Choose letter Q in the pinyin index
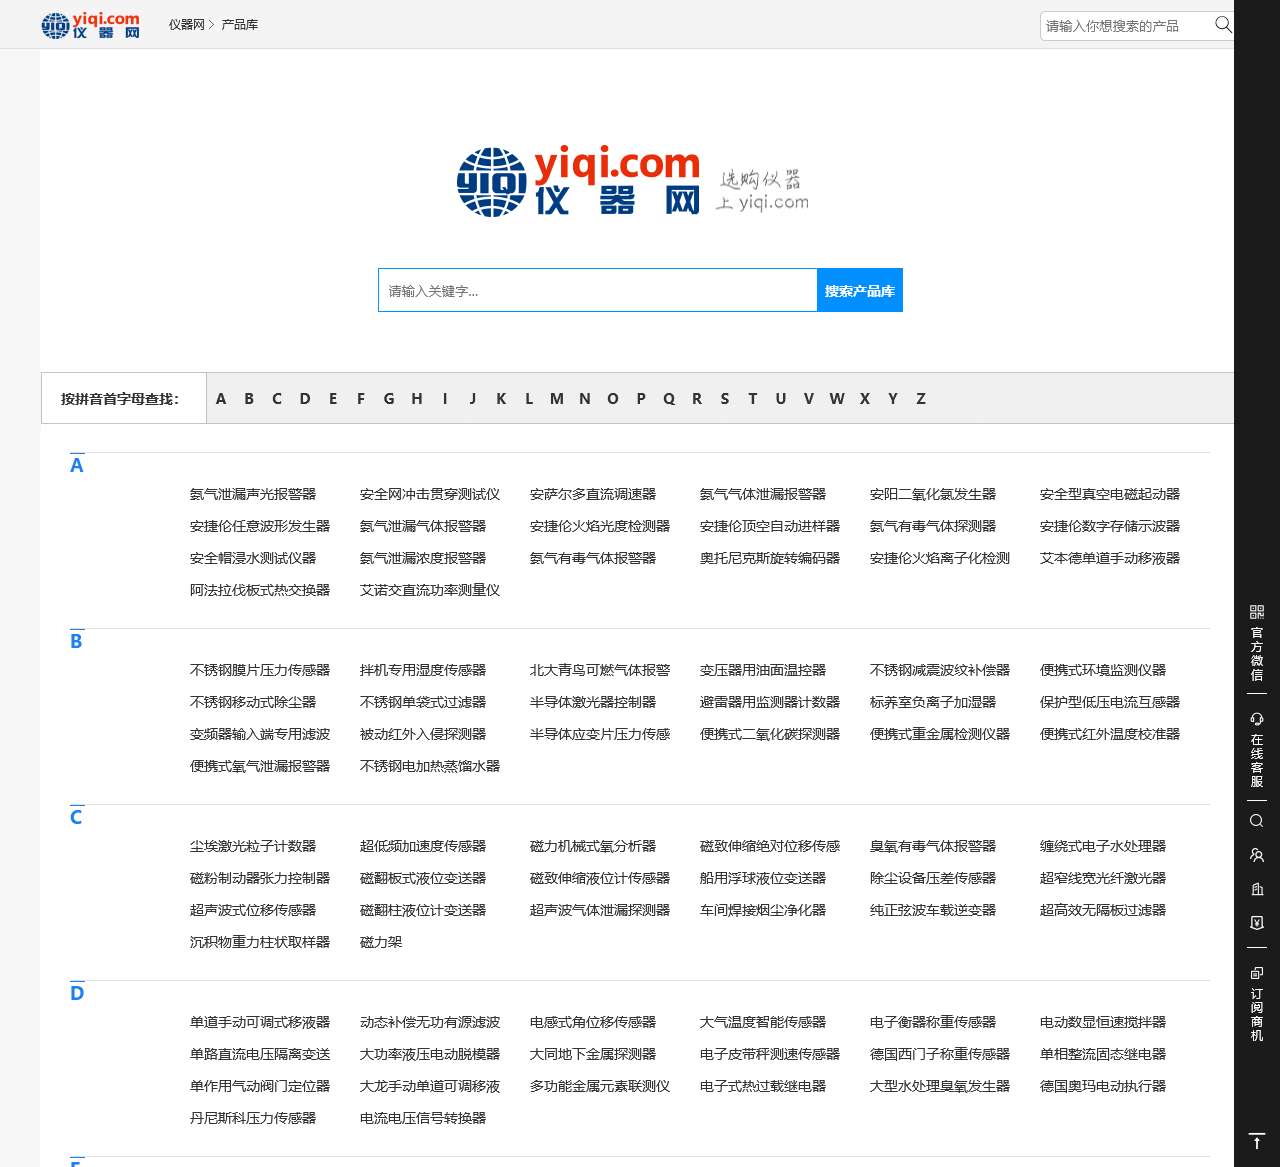This screenshot has height=1167, width=1280. point(669,398)
